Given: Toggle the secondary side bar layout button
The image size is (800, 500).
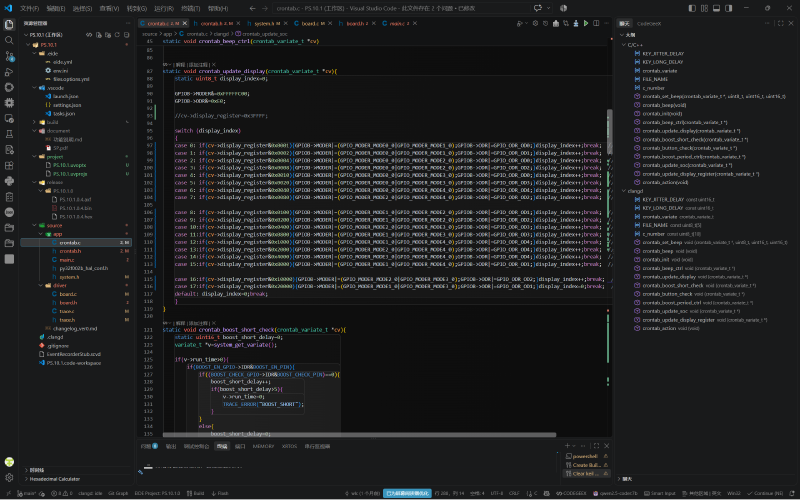Looking at the screenshot, I should point(729,8).
